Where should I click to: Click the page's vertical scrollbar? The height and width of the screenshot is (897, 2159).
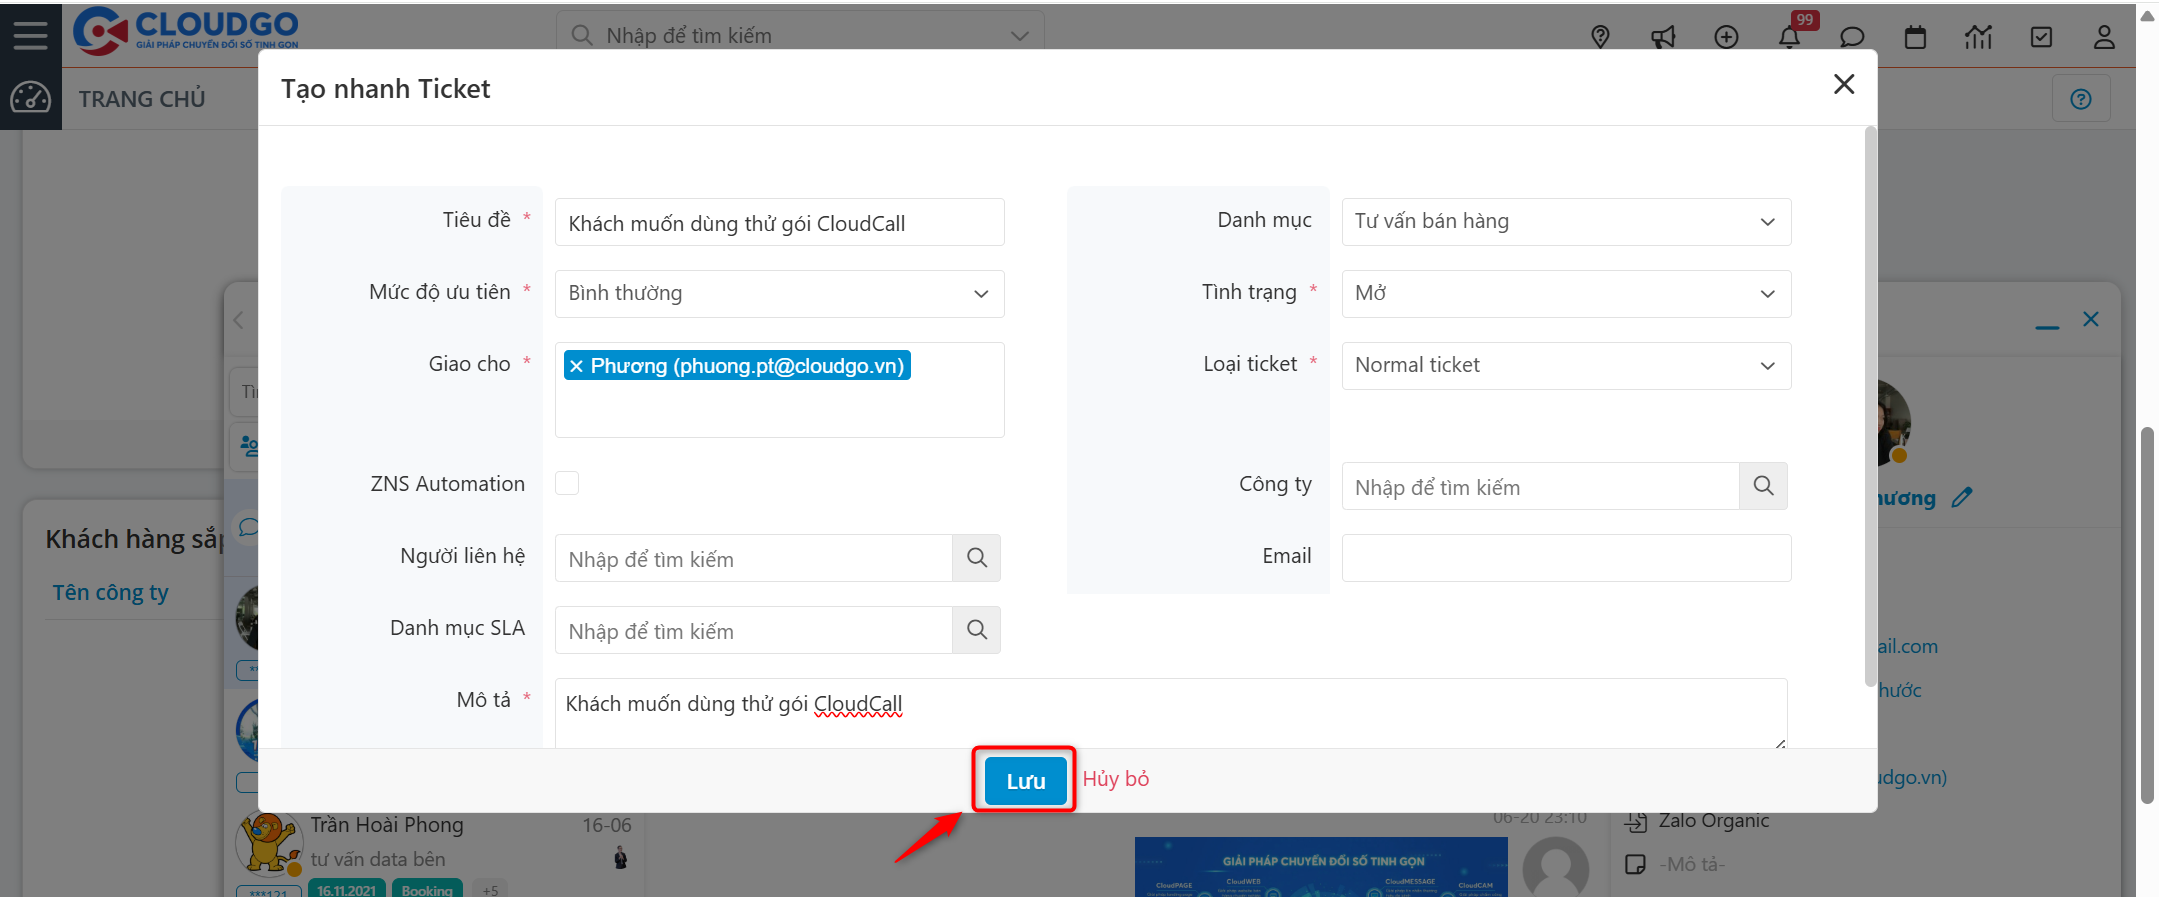pos(2147,615)
